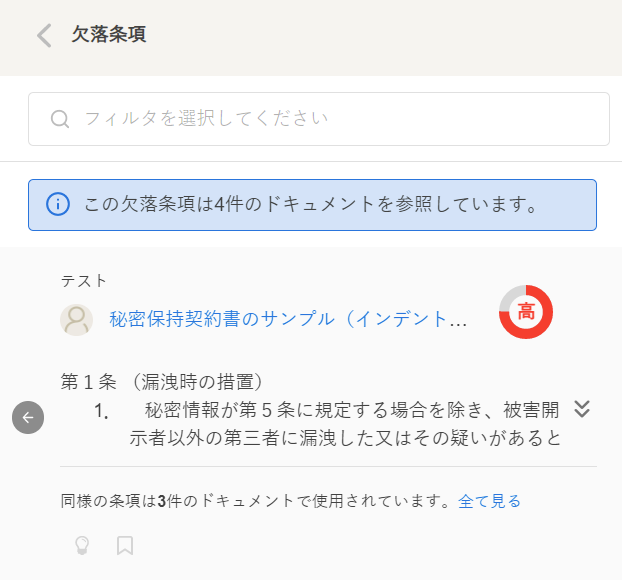Click the 全て見る link
Screen dimensions: 622x580
490,501
